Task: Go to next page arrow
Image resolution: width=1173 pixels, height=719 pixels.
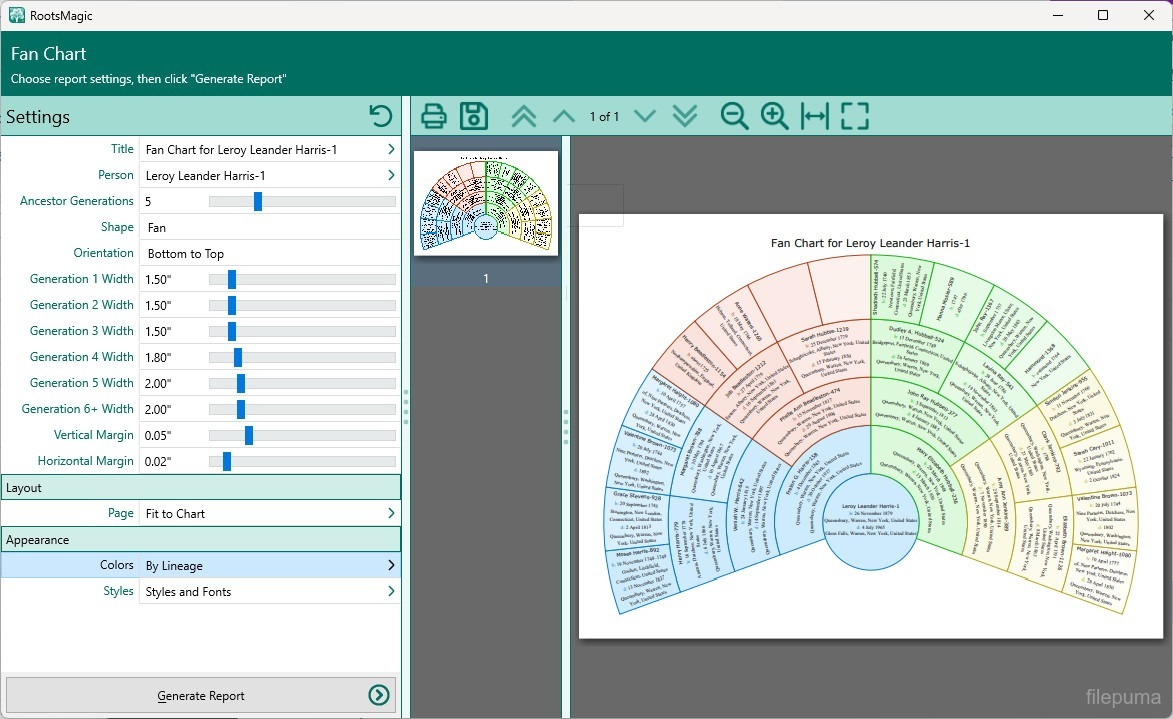Action: point(645,116)
